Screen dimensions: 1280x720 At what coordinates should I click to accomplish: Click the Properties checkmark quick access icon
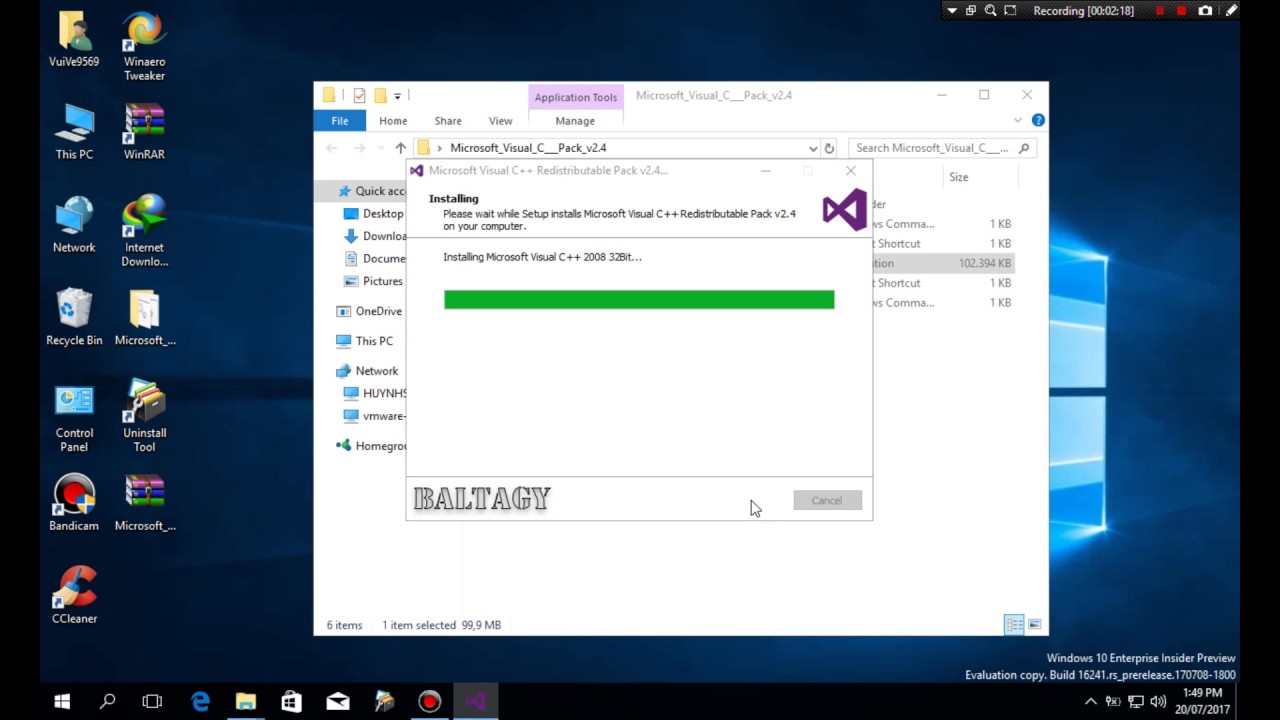coord(359,96)
